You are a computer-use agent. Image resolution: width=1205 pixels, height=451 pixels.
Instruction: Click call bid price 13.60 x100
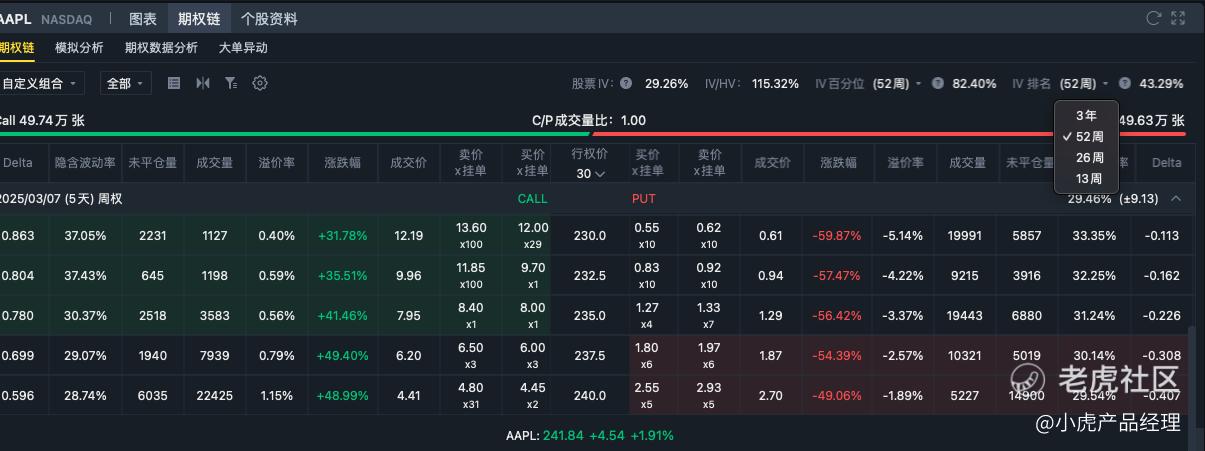(471, 236)
